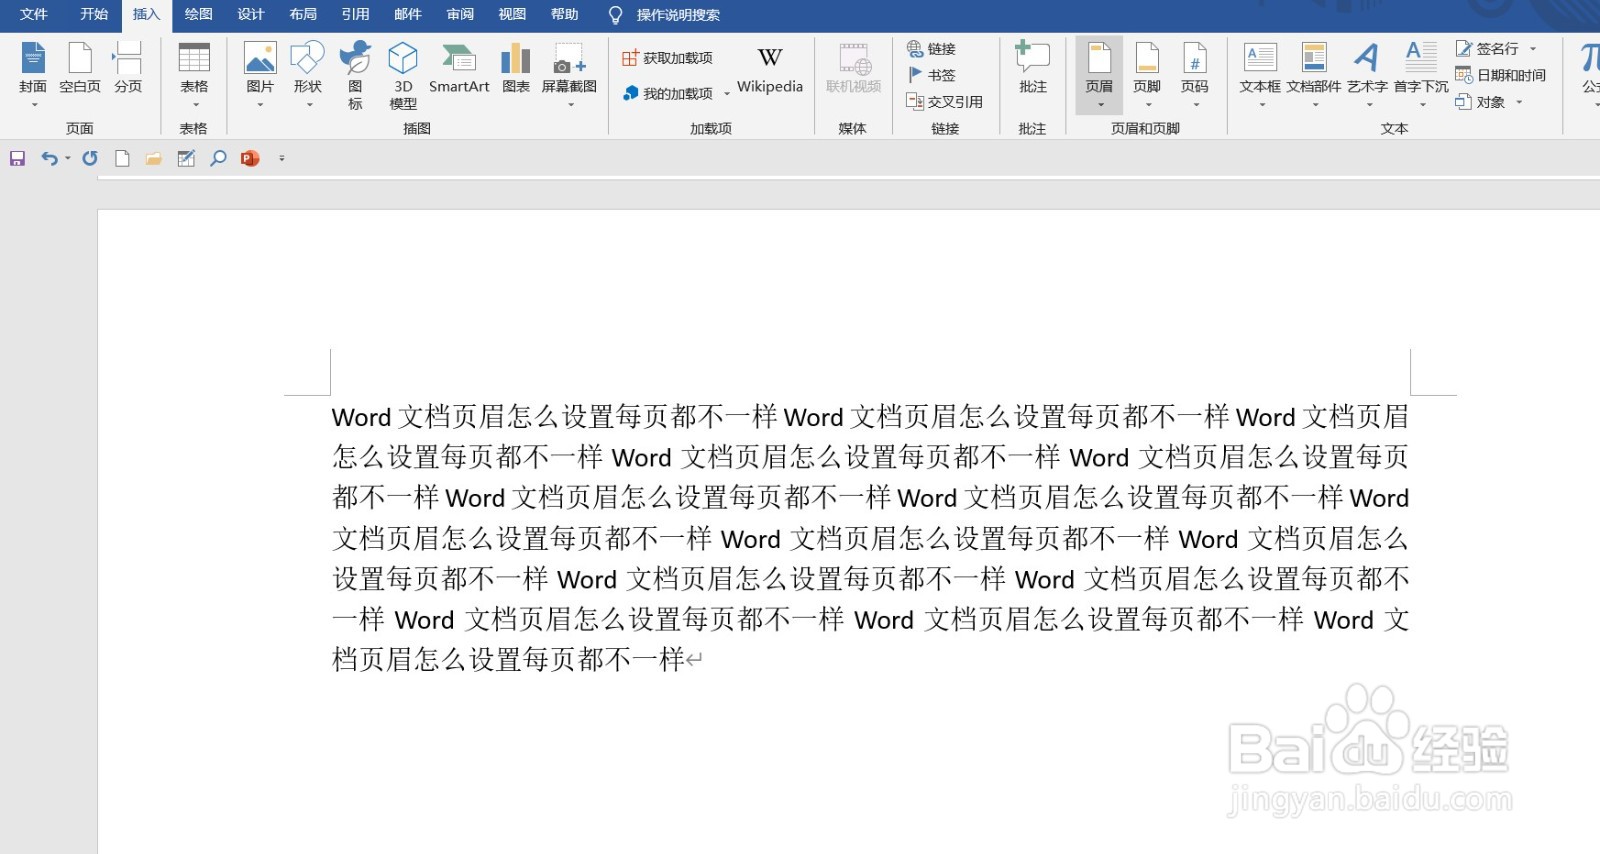This screenshot has height=854, width=1600.
Task: Open Quick Parts (文档部件)
Action: tap(1314, 74)
